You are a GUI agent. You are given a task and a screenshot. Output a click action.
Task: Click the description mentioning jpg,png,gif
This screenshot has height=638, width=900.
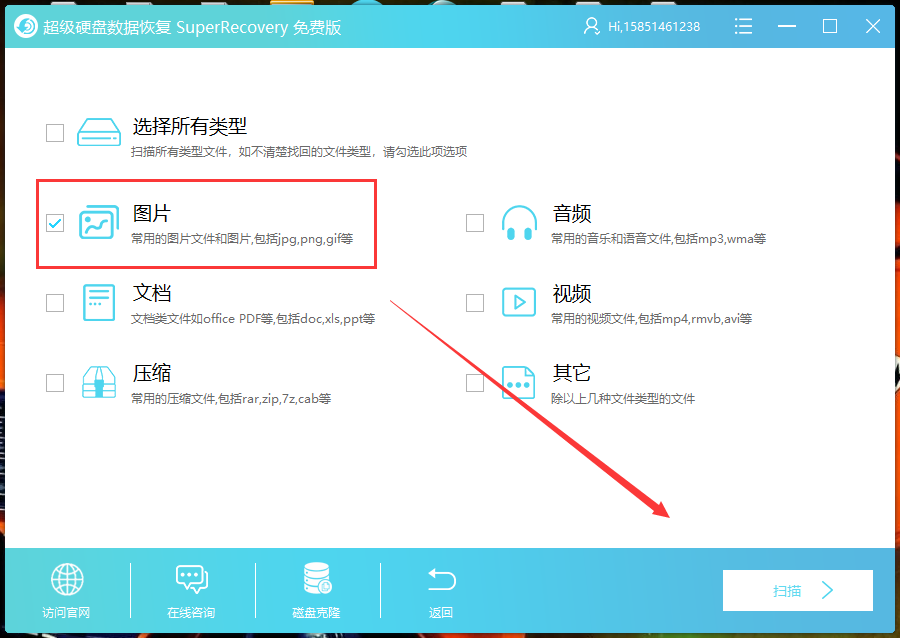coord(242,239)
